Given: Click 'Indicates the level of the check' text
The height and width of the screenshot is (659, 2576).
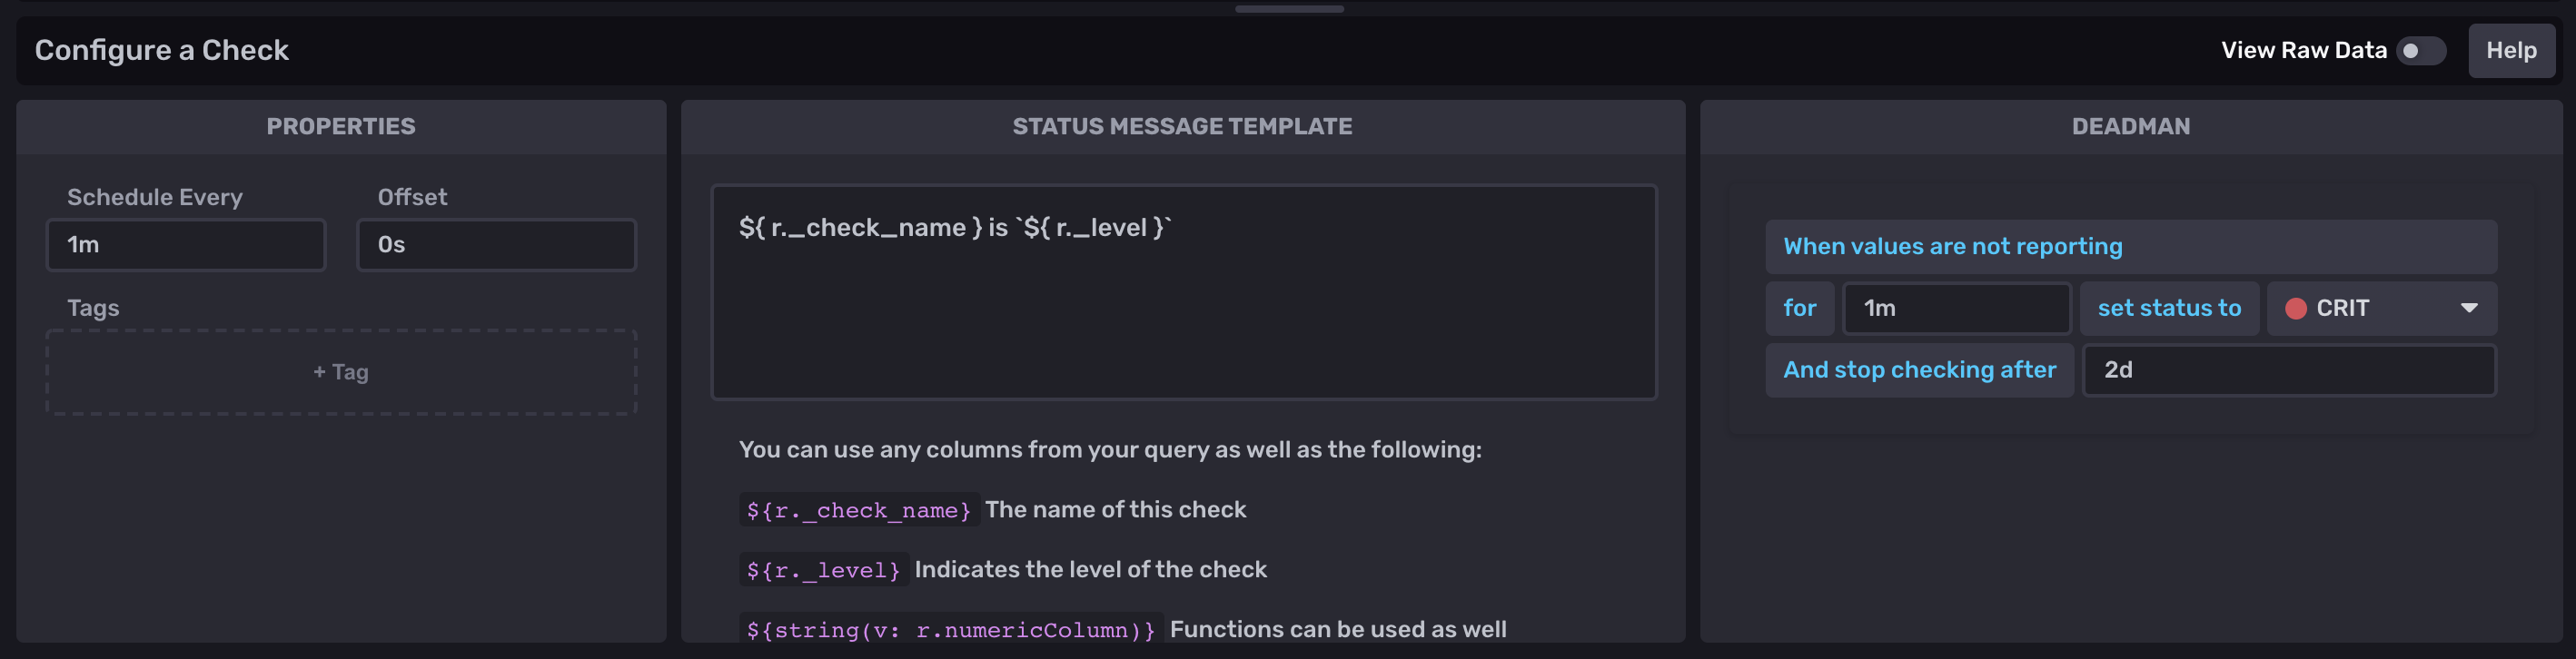Looking at the screenshot, I should [x=1090, y=569].
